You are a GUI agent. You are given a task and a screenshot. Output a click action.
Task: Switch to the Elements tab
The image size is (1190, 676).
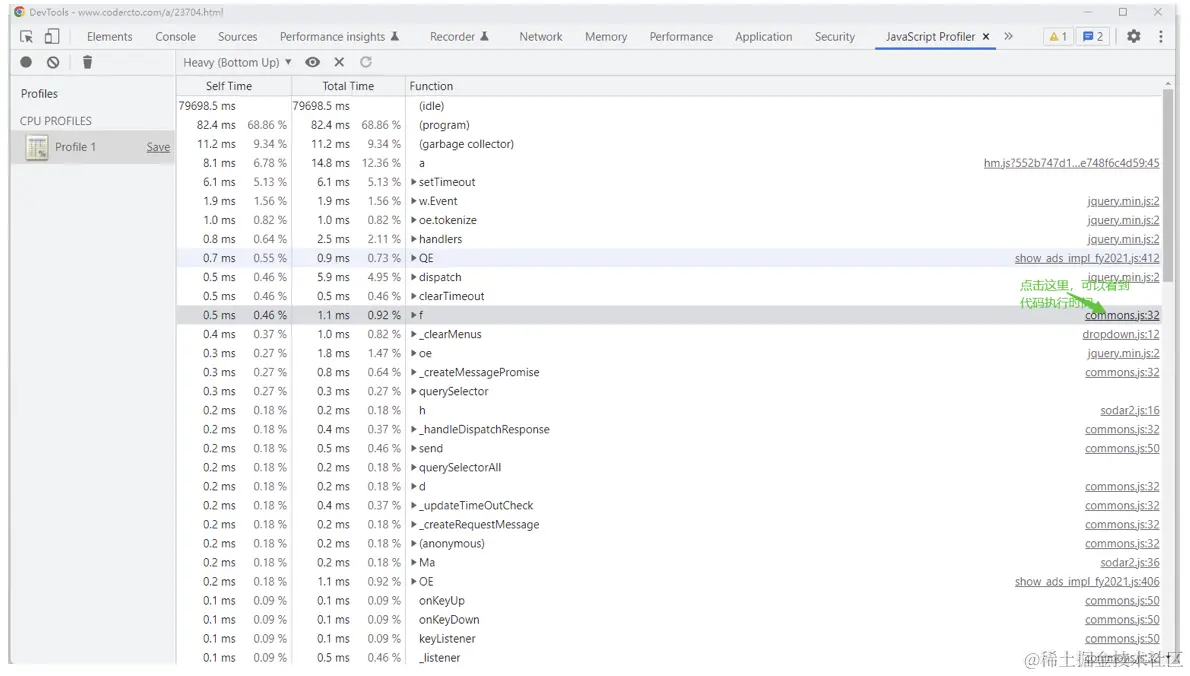point(109,36)
